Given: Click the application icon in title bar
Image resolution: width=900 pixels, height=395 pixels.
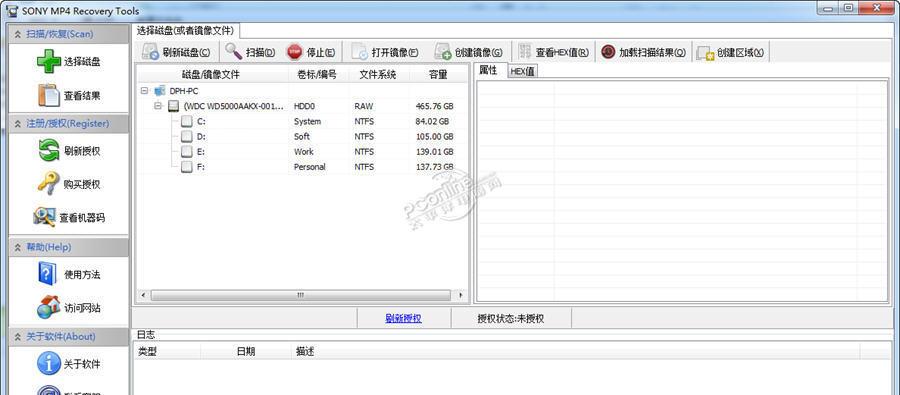Looking at the screenshot, I should pos(12,10).
